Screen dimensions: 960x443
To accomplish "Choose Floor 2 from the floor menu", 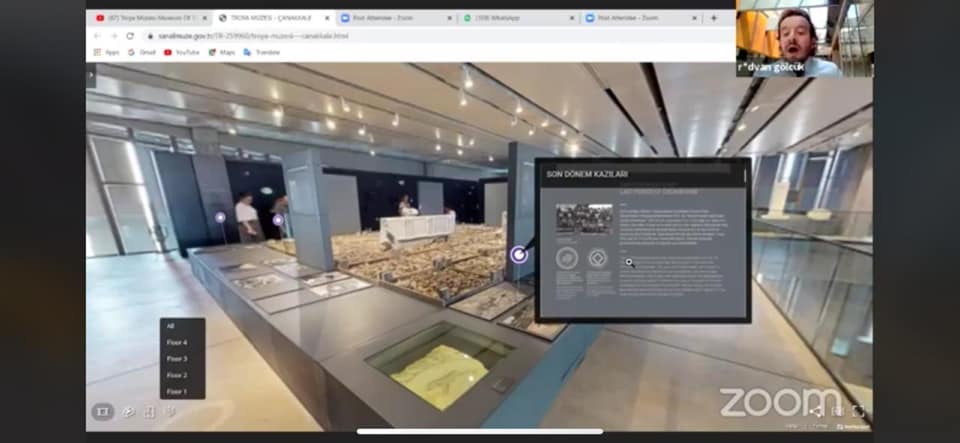I will pyautogui.click(x=177, y=375).
